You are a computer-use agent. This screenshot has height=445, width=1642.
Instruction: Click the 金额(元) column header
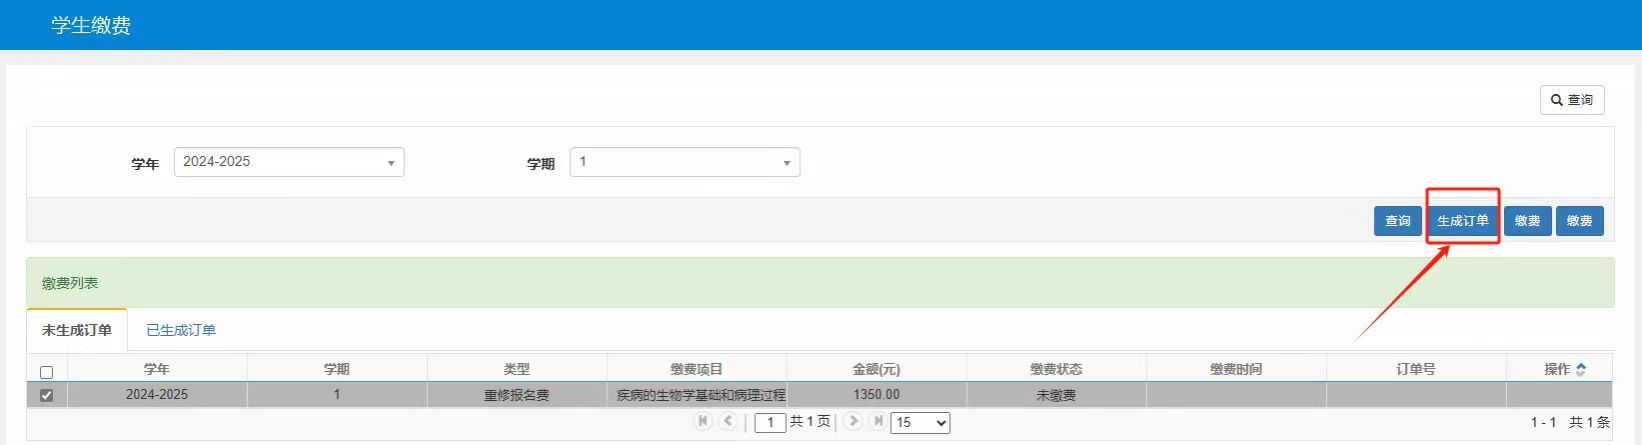coord(876,369)
